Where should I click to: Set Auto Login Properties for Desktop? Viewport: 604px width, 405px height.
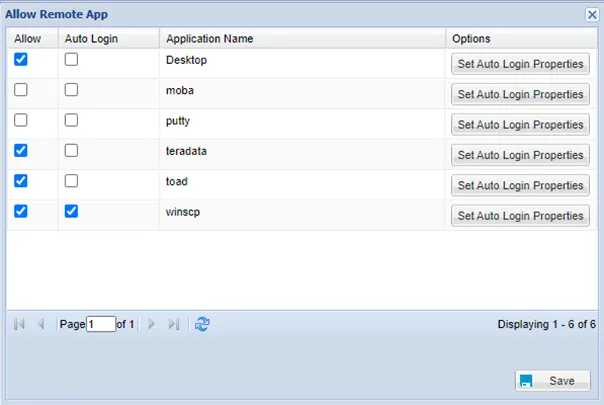click(x=520, y=64)
